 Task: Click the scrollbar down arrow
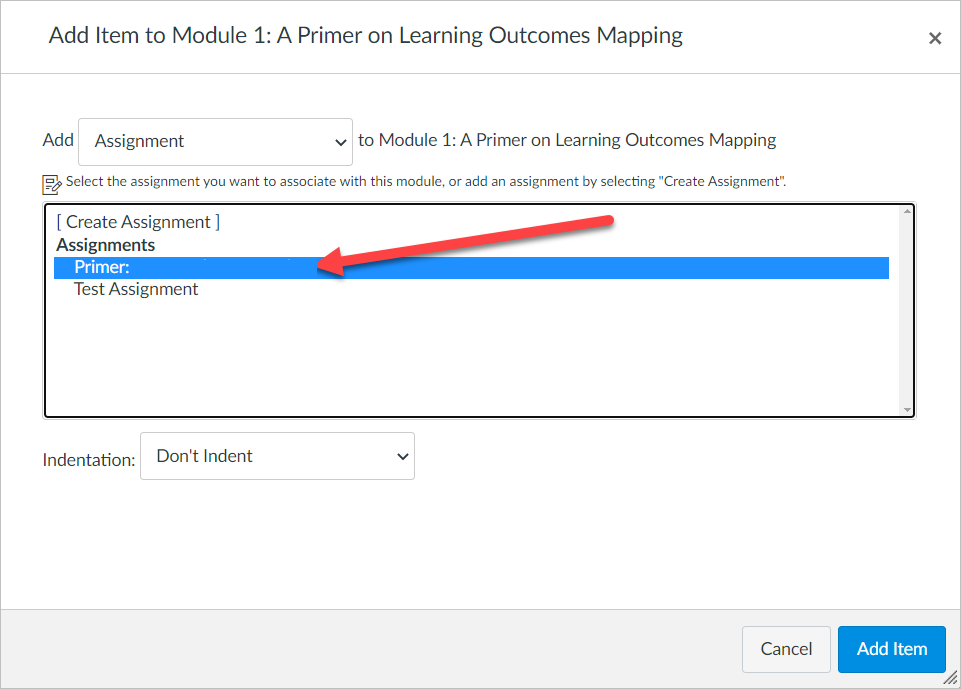(905, 408)
